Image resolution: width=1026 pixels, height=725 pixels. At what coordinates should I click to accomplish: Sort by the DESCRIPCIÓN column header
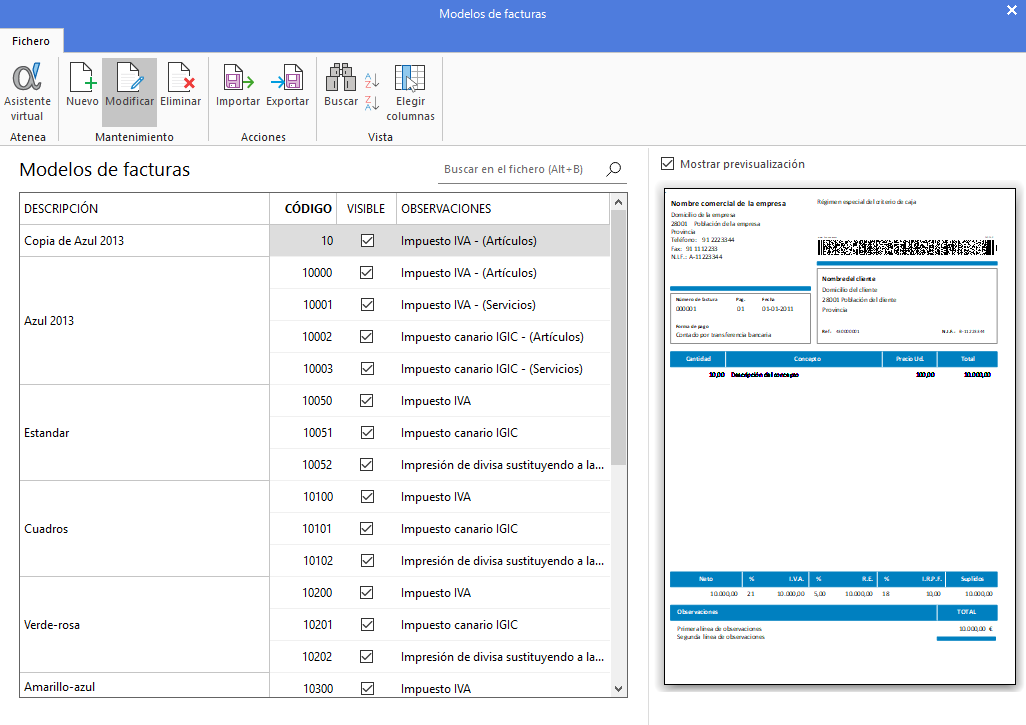[145, 209]
